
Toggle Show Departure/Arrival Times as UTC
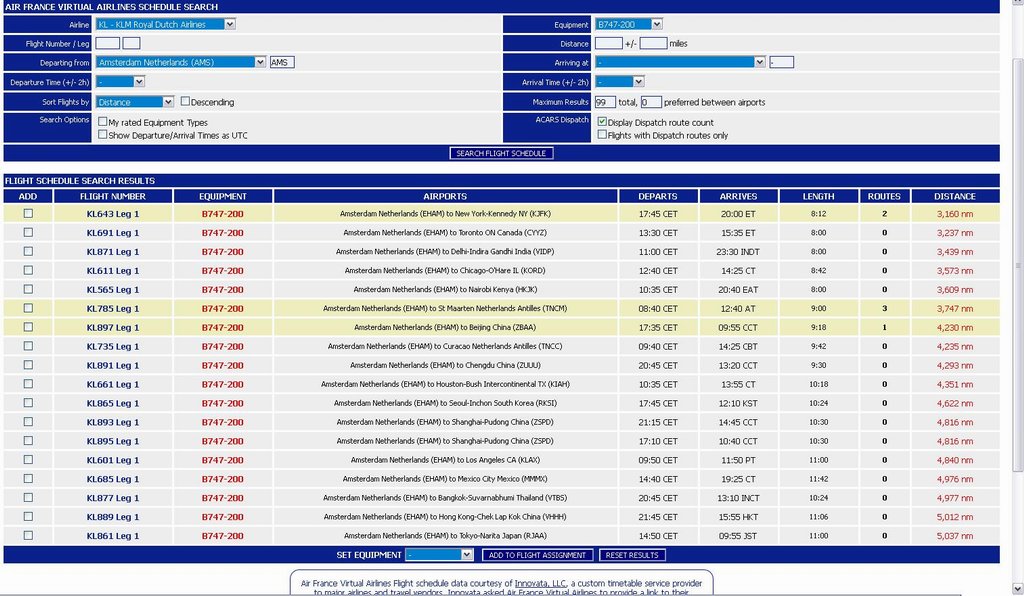pyautogui.click(x=102, y=134)
